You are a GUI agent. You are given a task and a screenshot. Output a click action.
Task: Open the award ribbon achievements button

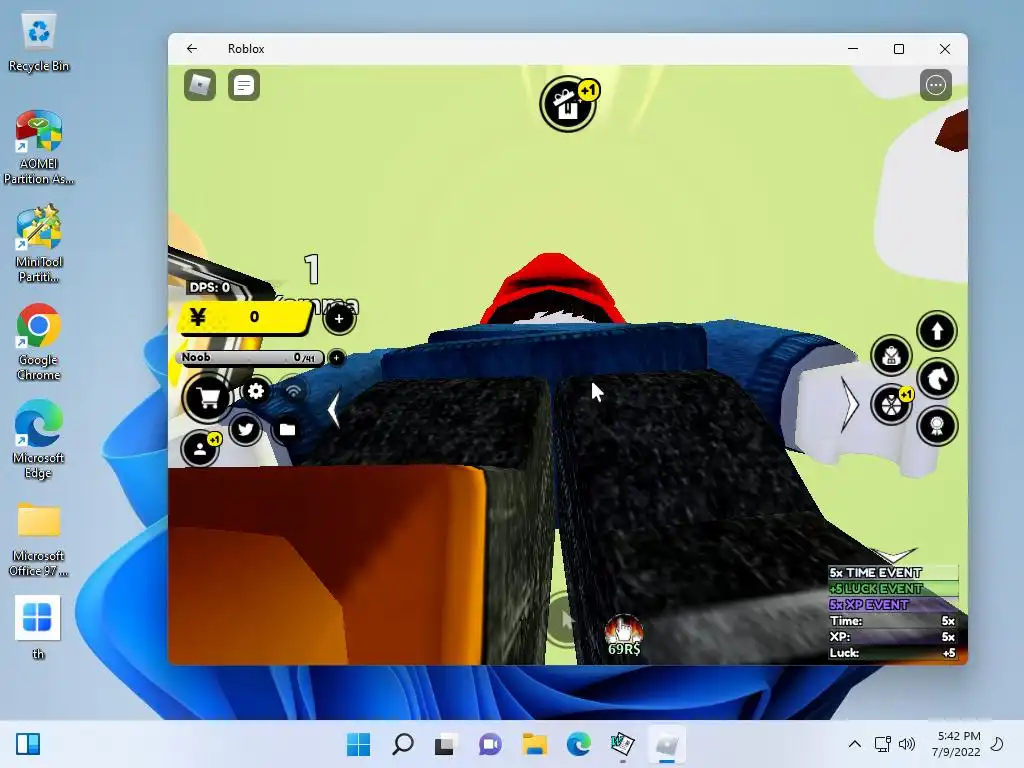(936, 426)
